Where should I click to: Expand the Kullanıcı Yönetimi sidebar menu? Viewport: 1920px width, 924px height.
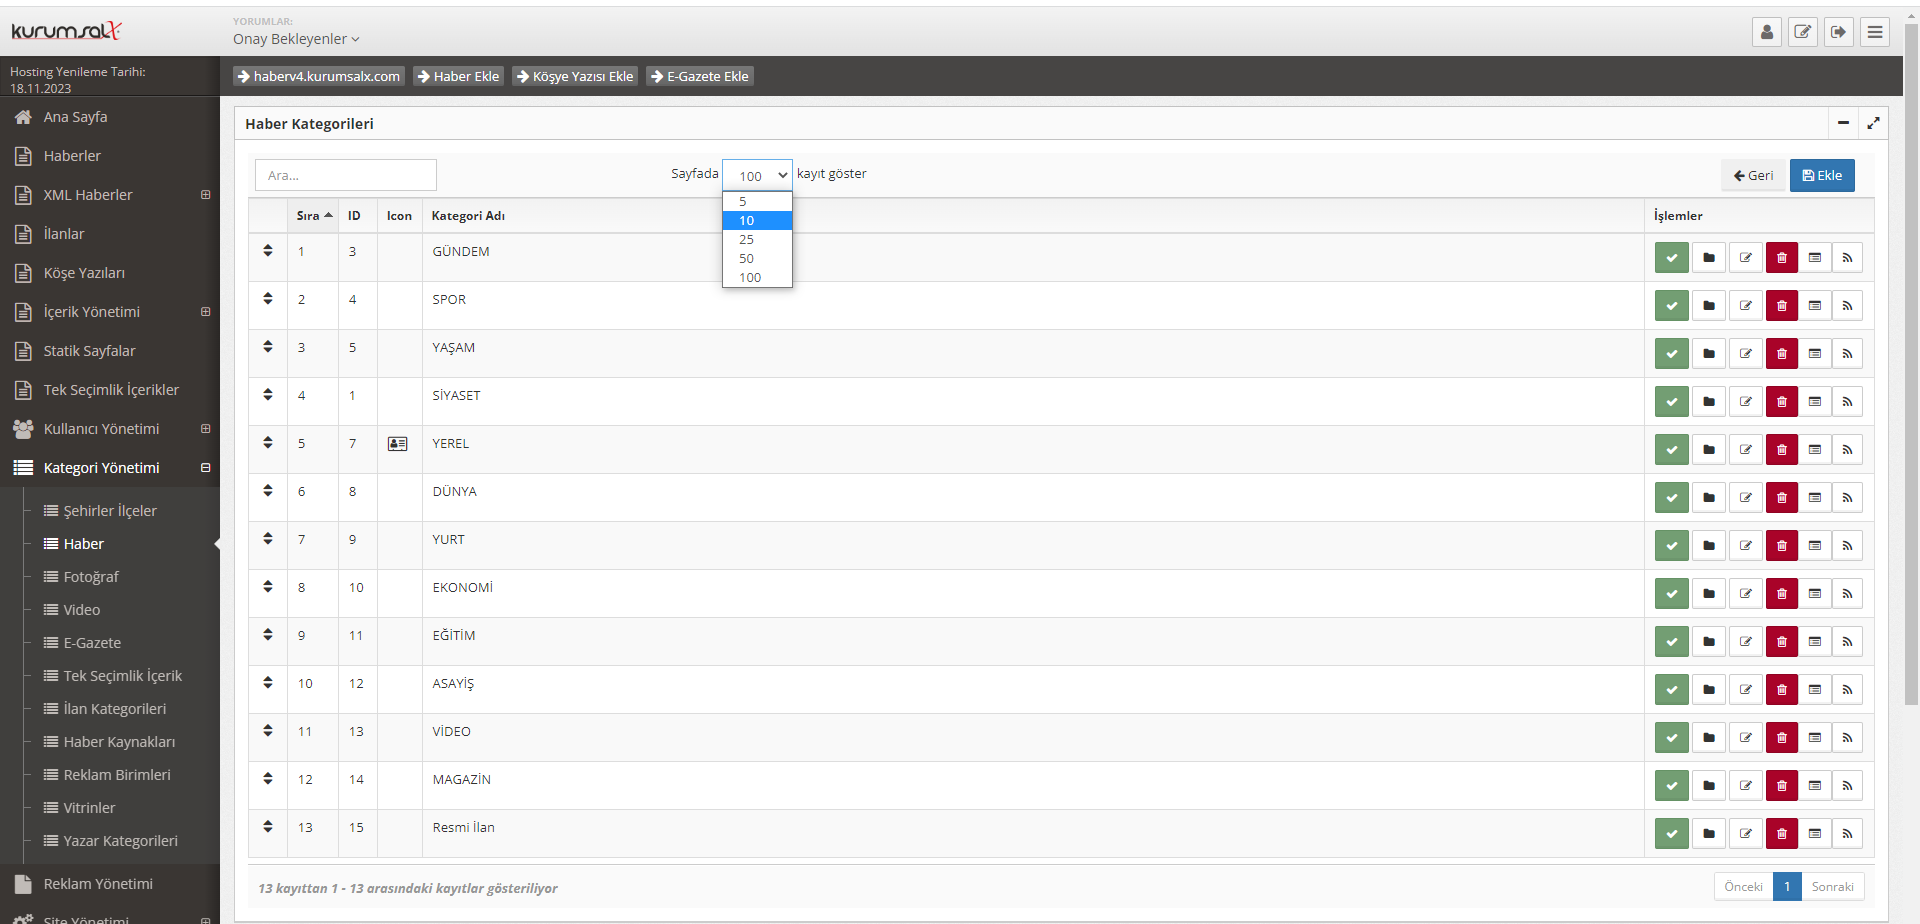click(x=206, y=429)
